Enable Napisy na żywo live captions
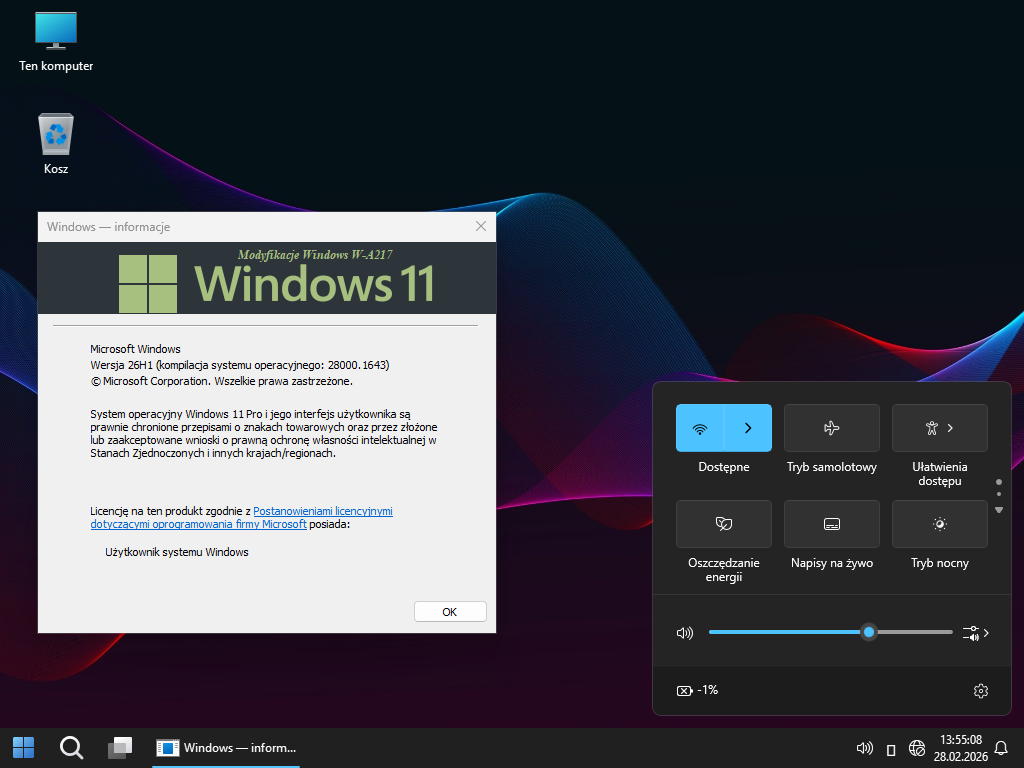This screenshot has height=768, width=1024. click(831, 524)
